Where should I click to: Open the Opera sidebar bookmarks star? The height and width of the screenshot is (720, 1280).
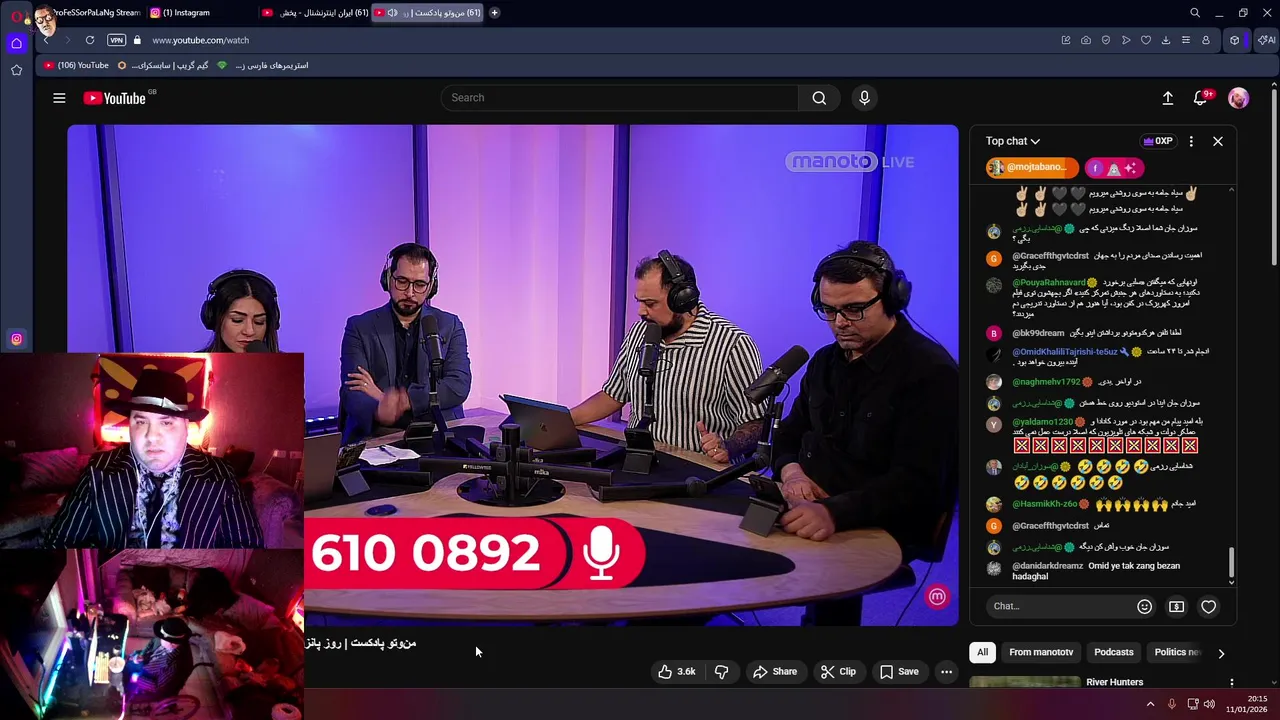pyautogui.click(x=16, y=70)
